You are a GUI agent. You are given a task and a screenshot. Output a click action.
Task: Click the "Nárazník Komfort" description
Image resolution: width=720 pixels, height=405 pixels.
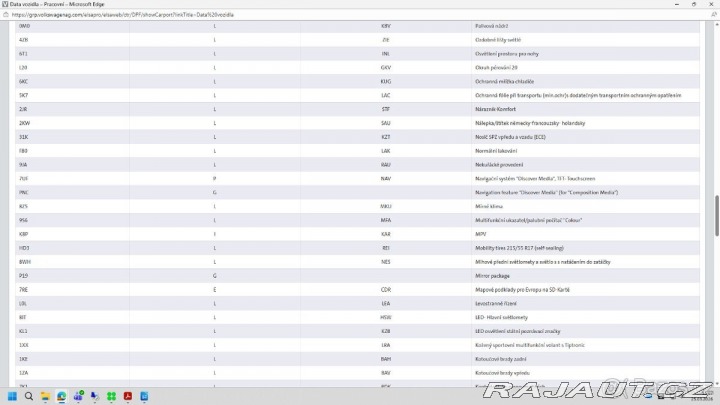click(495, 108)
